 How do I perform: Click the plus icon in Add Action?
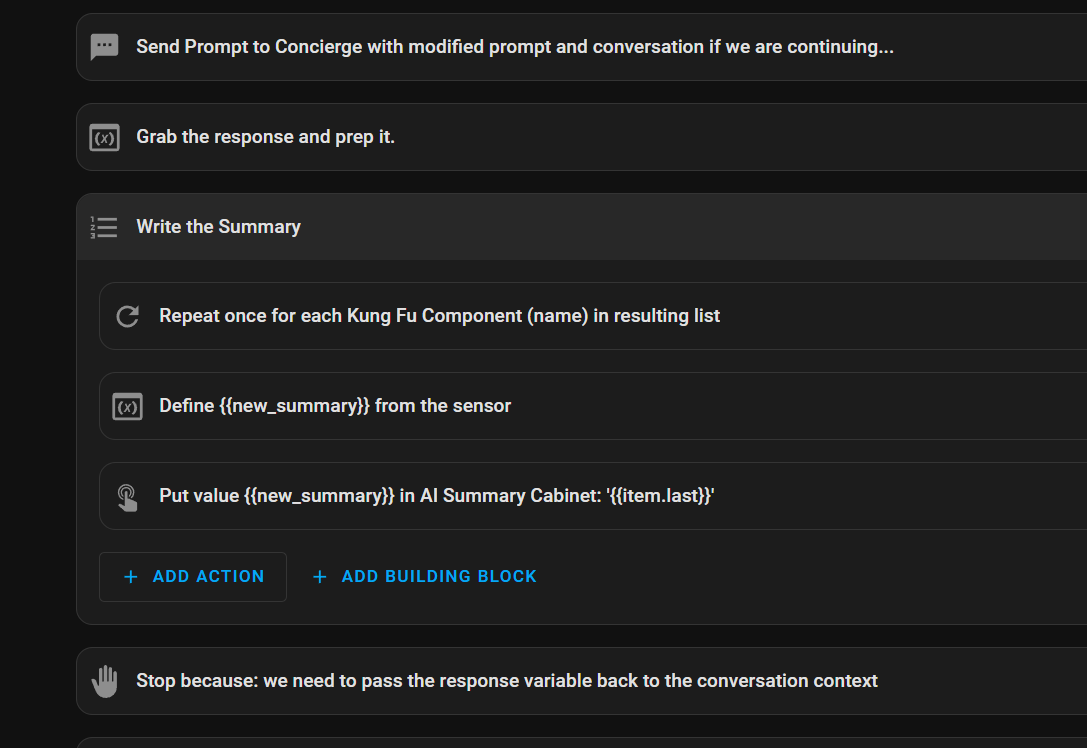(130, 577)
